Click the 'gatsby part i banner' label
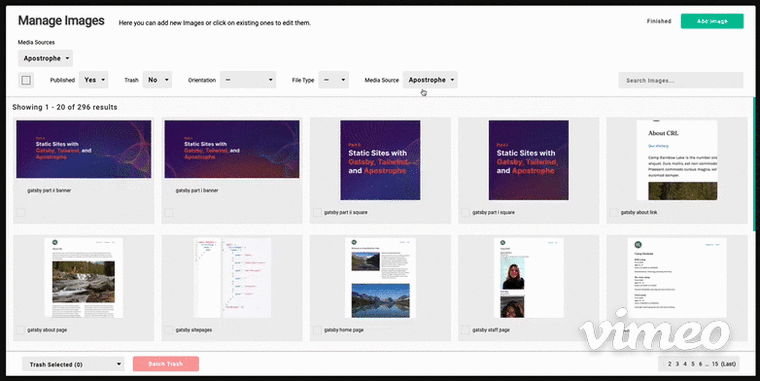Image resolution: width=760 pixels, height=381 pixels. (x=197, y=191)
